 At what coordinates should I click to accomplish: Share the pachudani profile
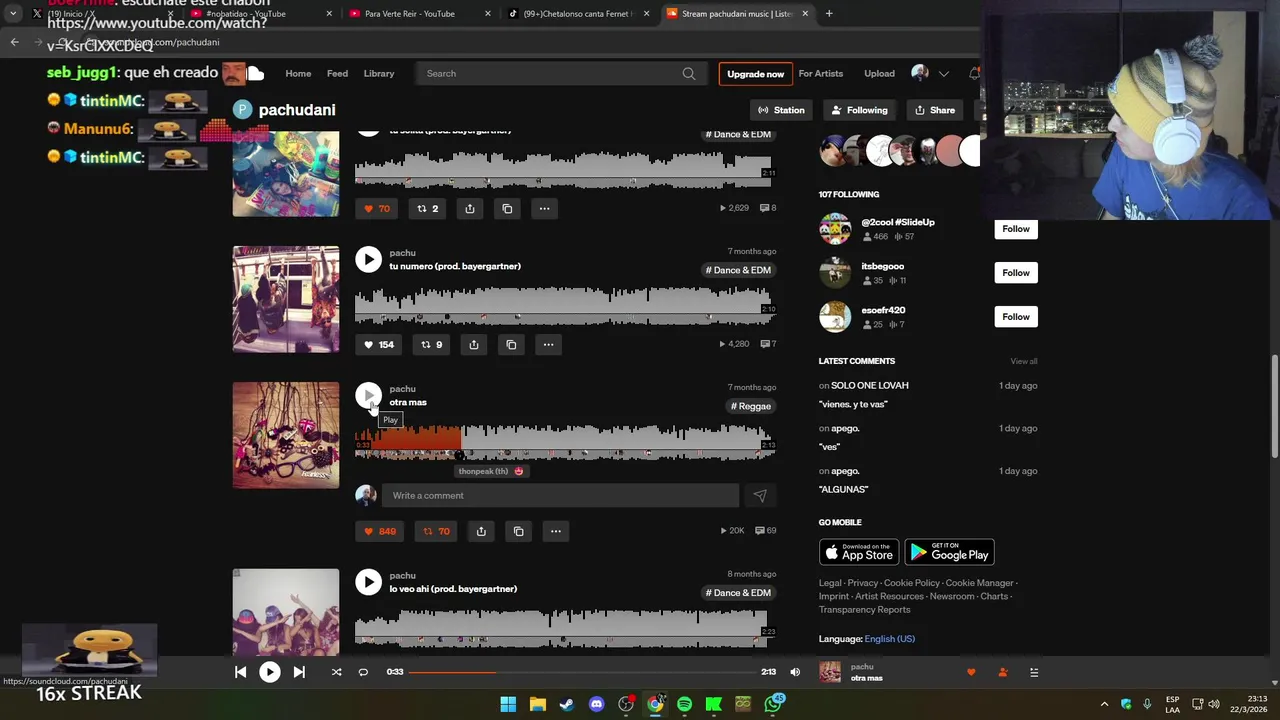[935, 110]
